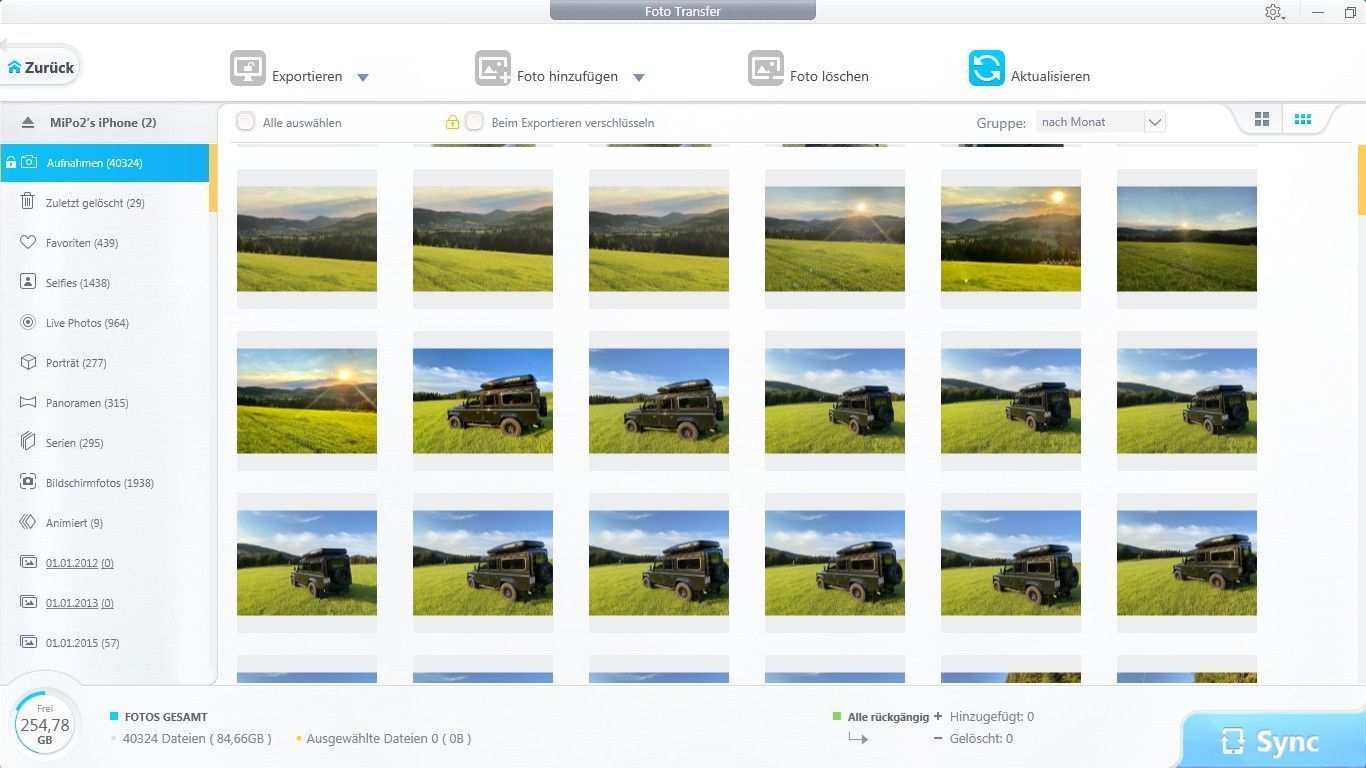Viewport: 1366px width, 768px height.
Task: Open the Zuletzt gelöscht (29) album
Action: click(94, 203)
